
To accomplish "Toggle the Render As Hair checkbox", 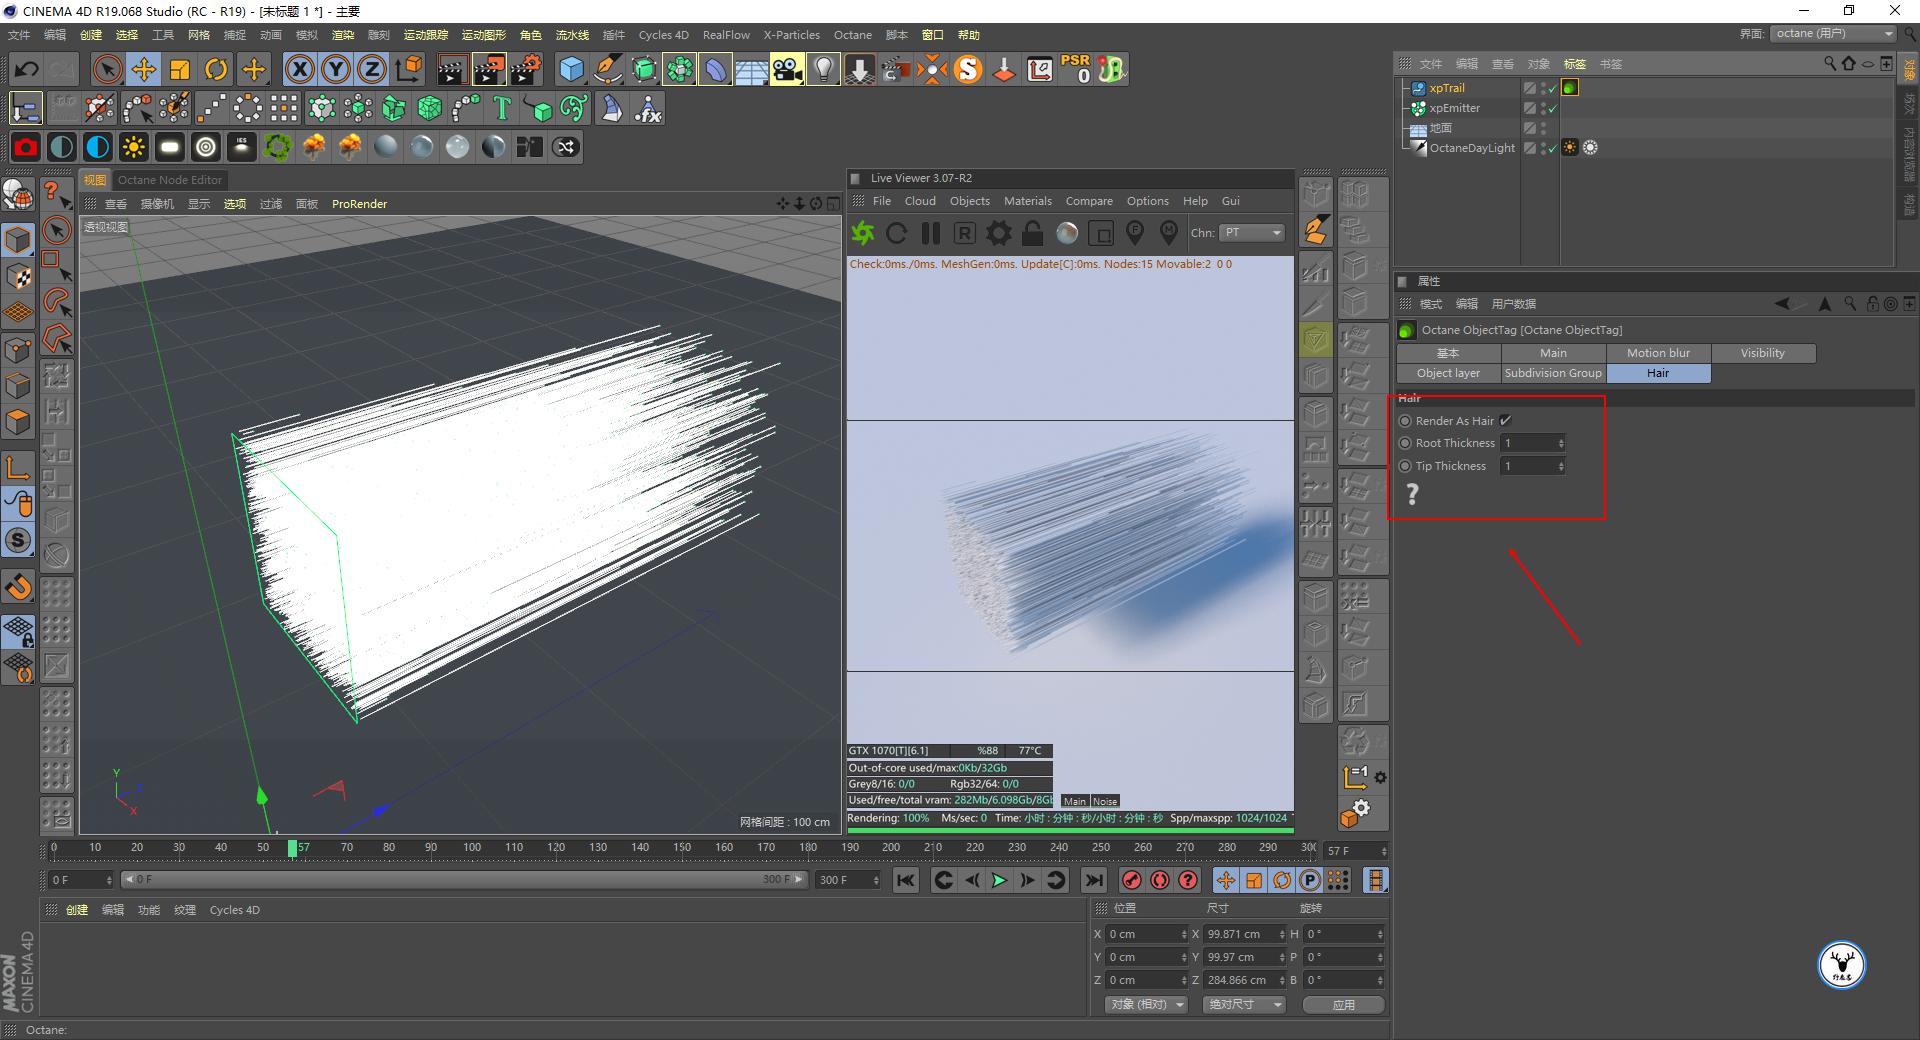I will (1505, 420).
